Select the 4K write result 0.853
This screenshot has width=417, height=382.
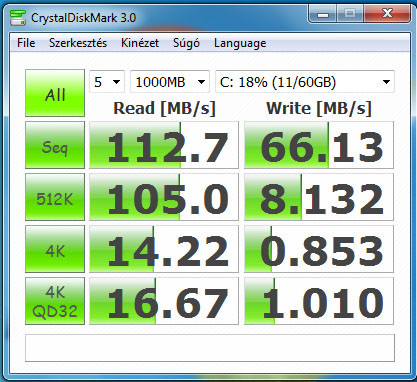pyautogui.click(x=319, y=249)
